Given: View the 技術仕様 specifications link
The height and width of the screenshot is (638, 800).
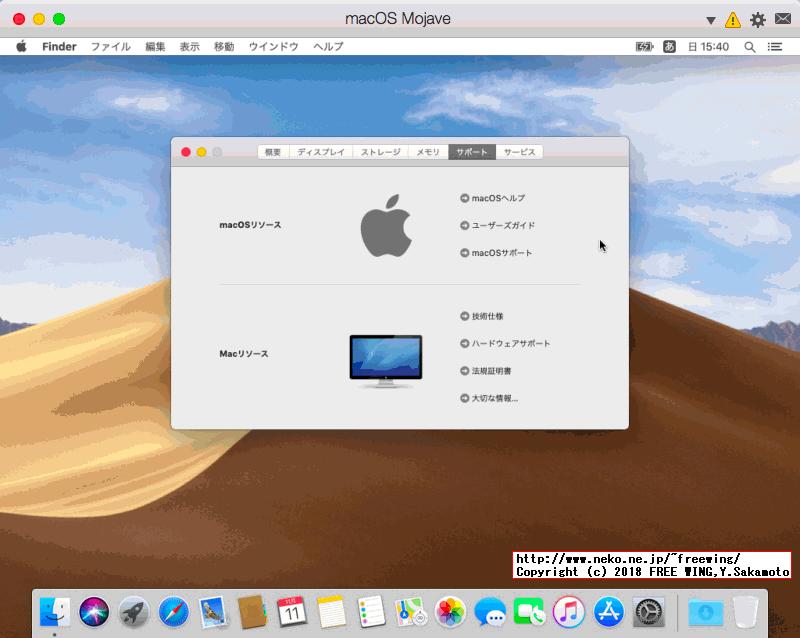Looking at the screenshot, I should click(488, 316).
